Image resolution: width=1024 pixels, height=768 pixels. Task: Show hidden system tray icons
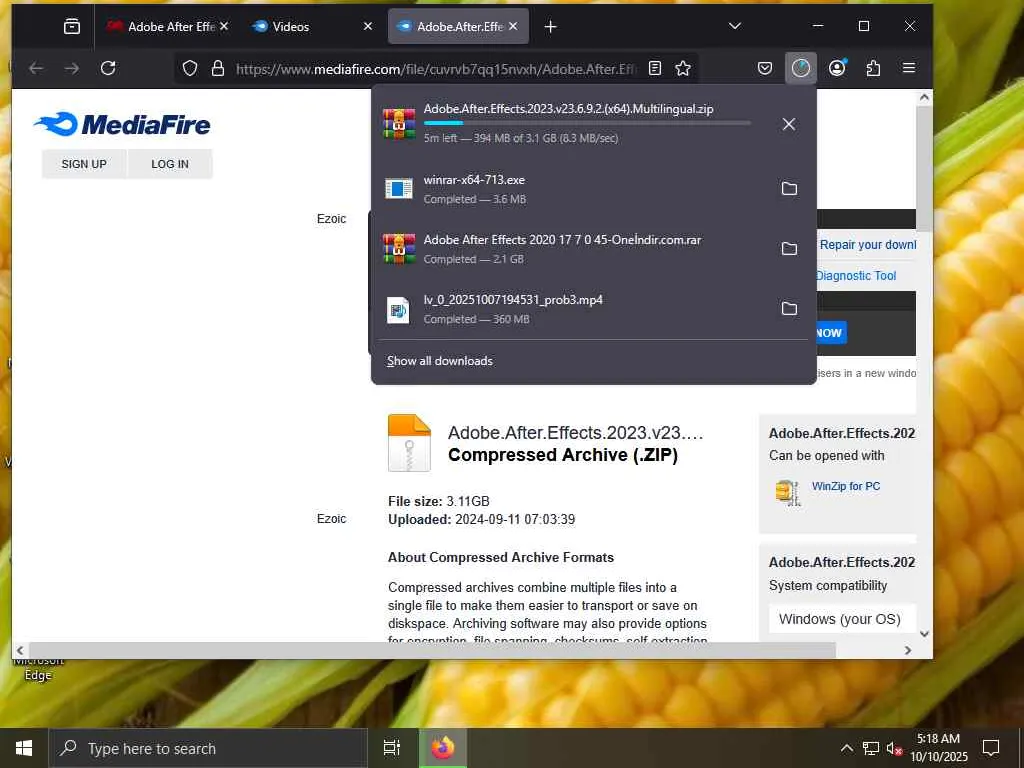846,748
